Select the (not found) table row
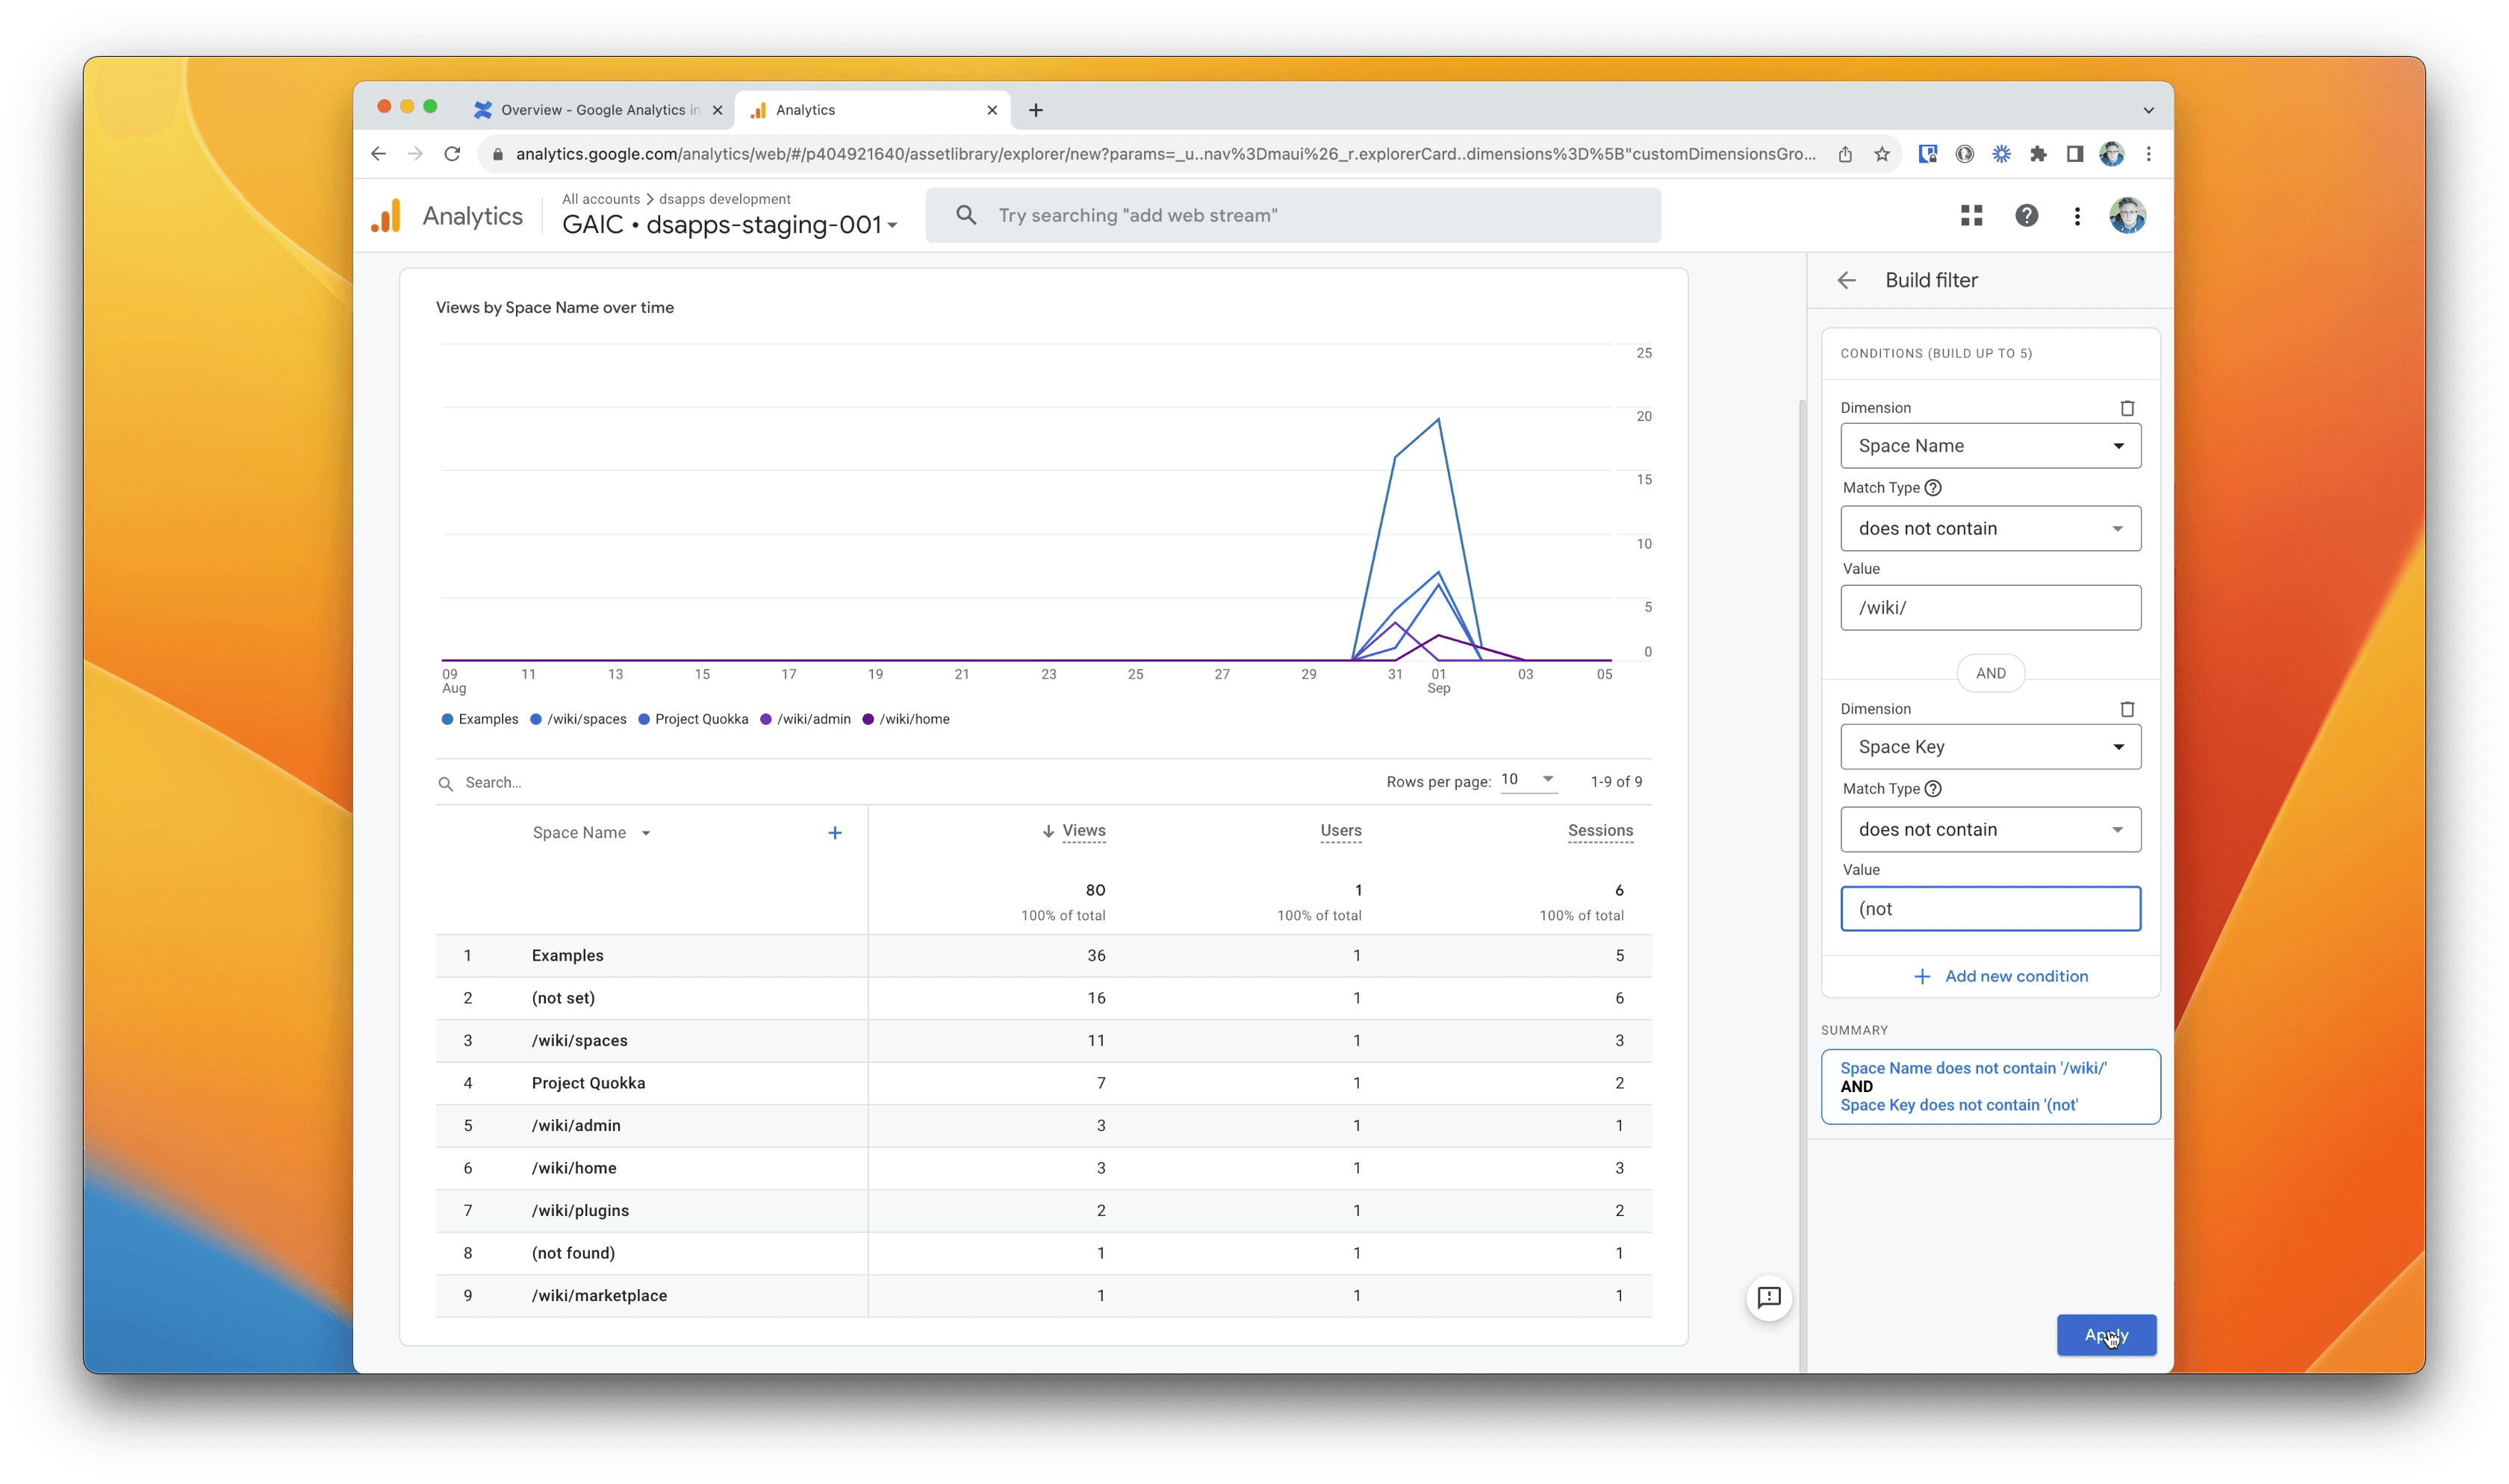2509x1484 pixels. 1043,1253
